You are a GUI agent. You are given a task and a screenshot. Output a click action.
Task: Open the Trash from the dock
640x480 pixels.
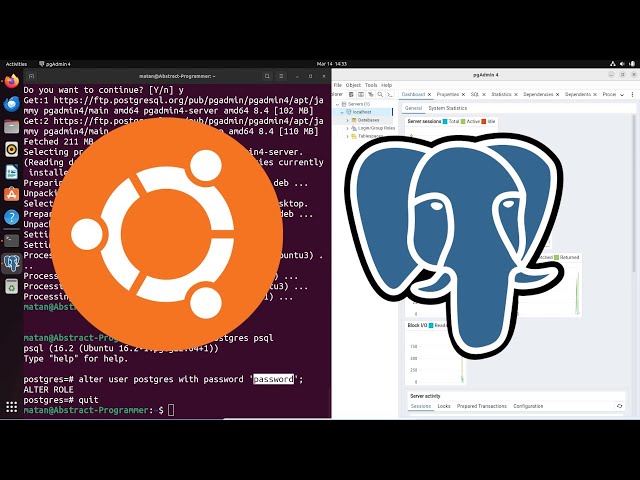point(11,287)
